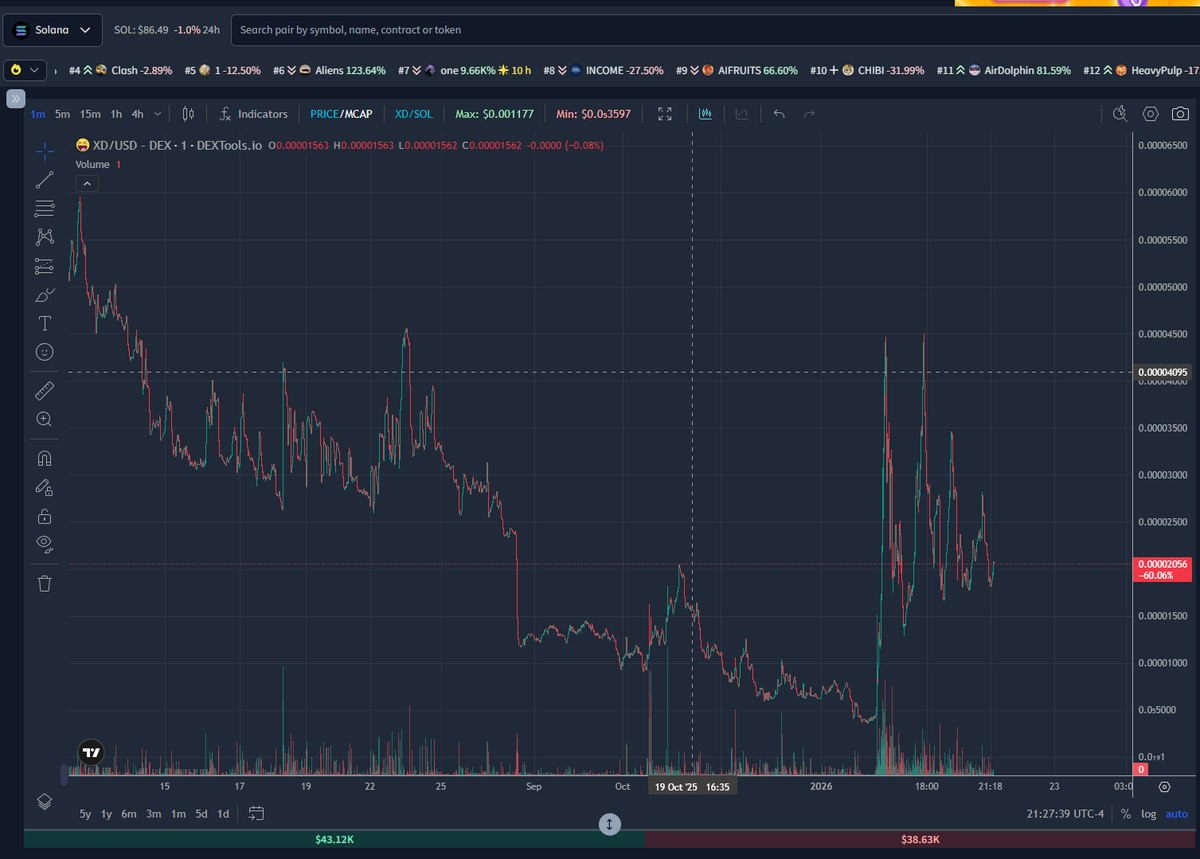Set range to 5y
Viewport: 1200px width, 859px height.
point(86,814)
